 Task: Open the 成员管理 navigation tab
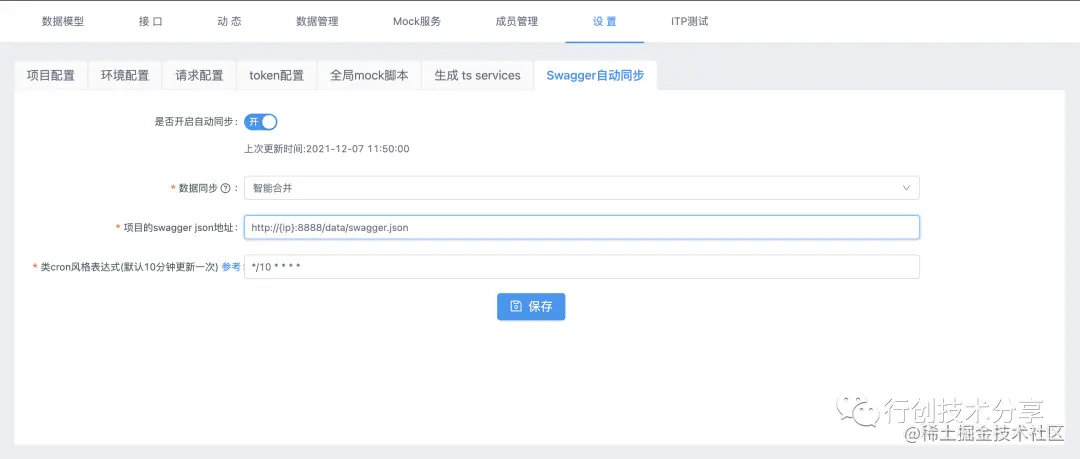[517, 21]
